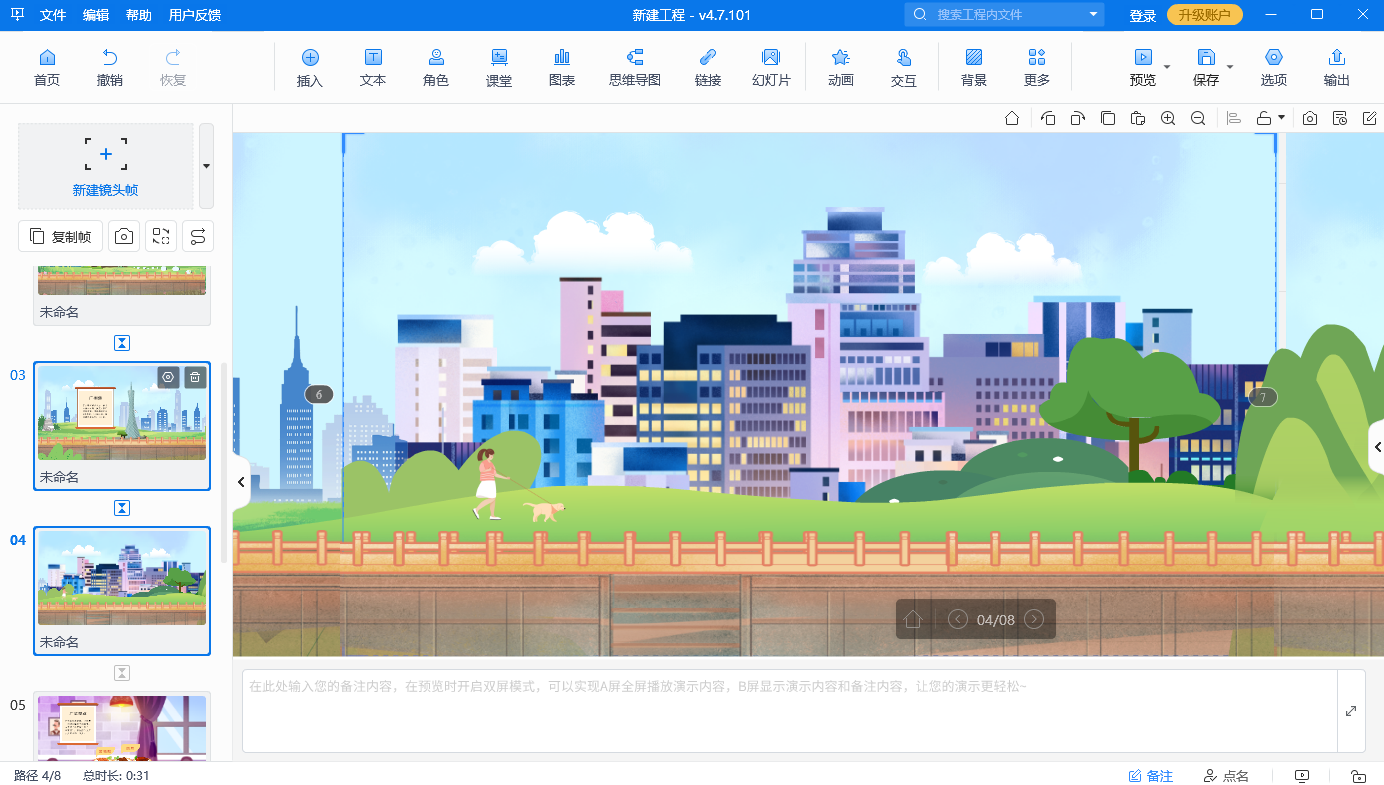Rotate canvas counterclockwise icon
The height and width of the screenshot is (785, 1384).
pyautogui.click(x=1048, y=118)
